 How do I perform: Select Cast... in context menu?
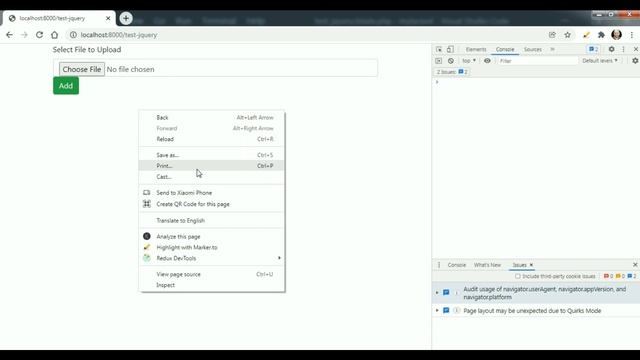coord(212,177)
